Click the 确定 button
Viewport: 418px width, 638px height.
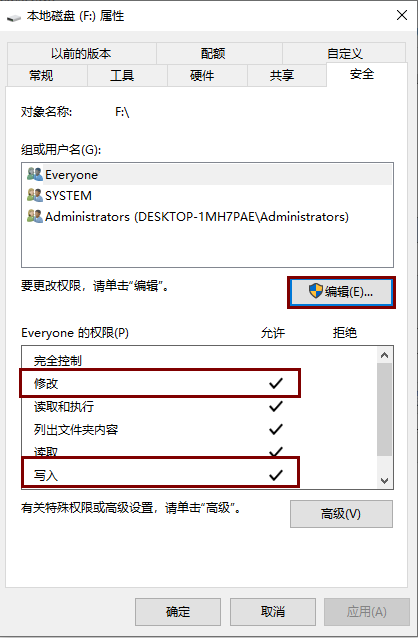(x=178, y=612)
